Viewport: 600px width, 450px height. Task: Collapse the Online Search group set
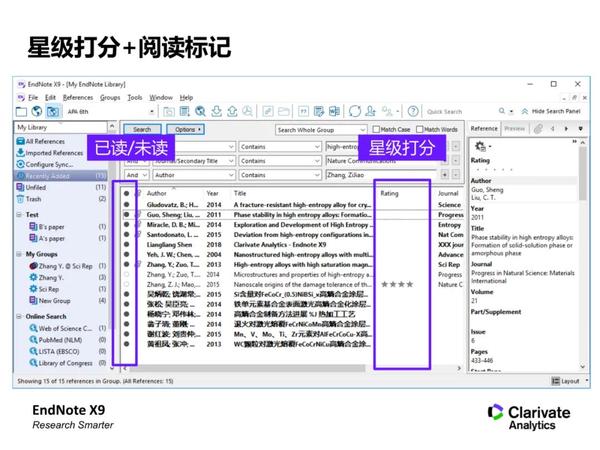pos(19,316)
